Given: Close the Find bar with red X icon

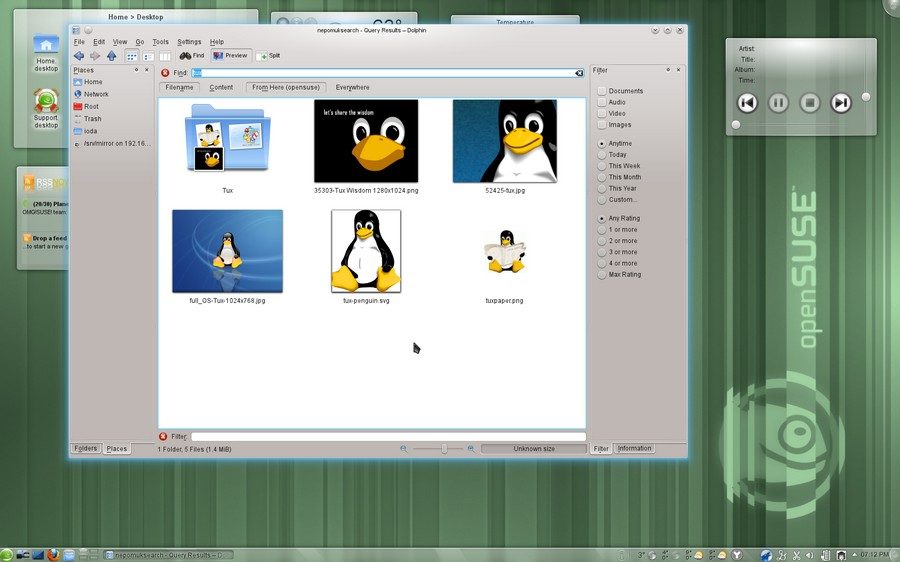Looking at the screenshot, I should 165,73.
